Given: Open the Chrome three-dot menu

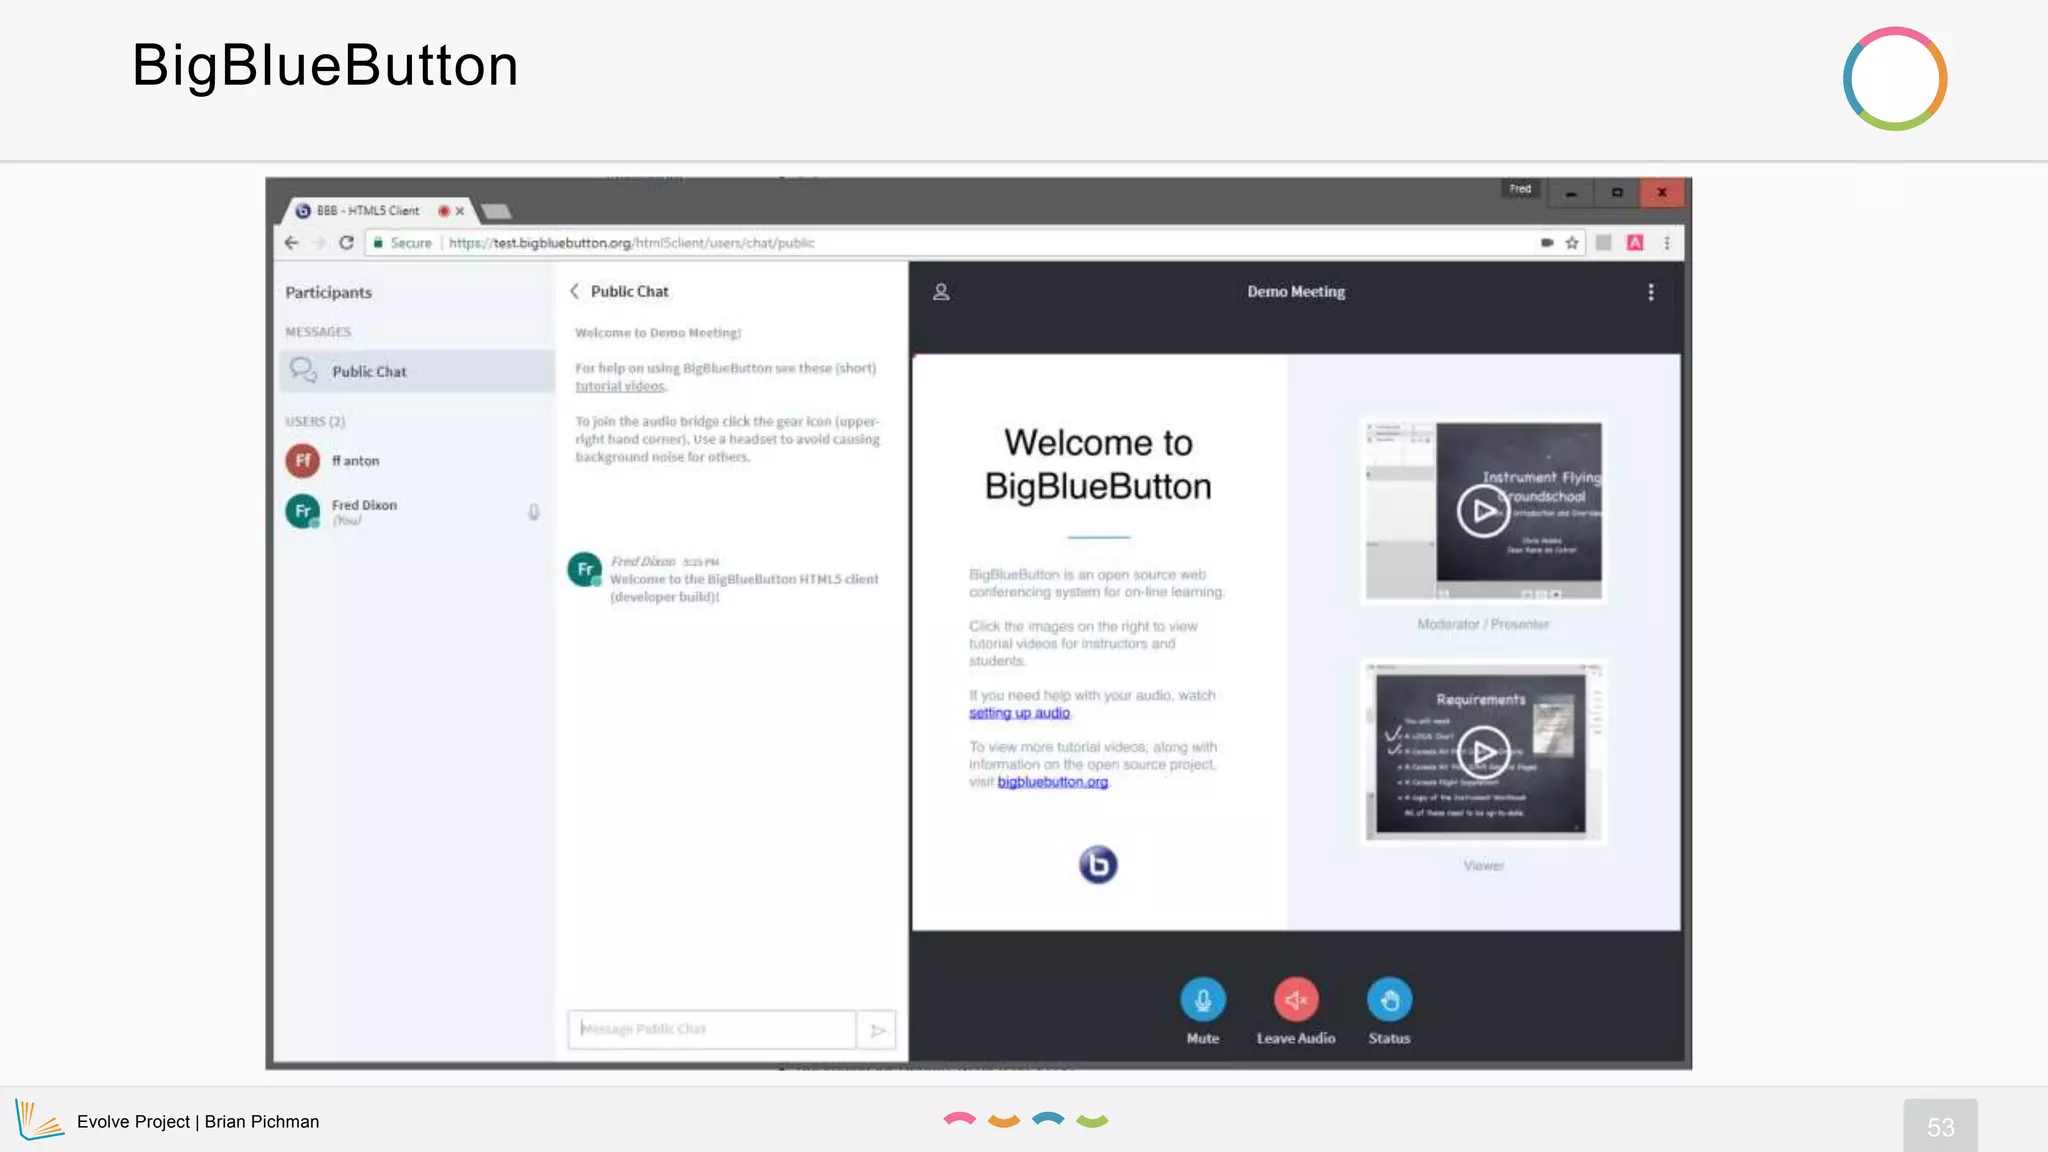Looking at the screenshot, I should tap(1667, 243).
